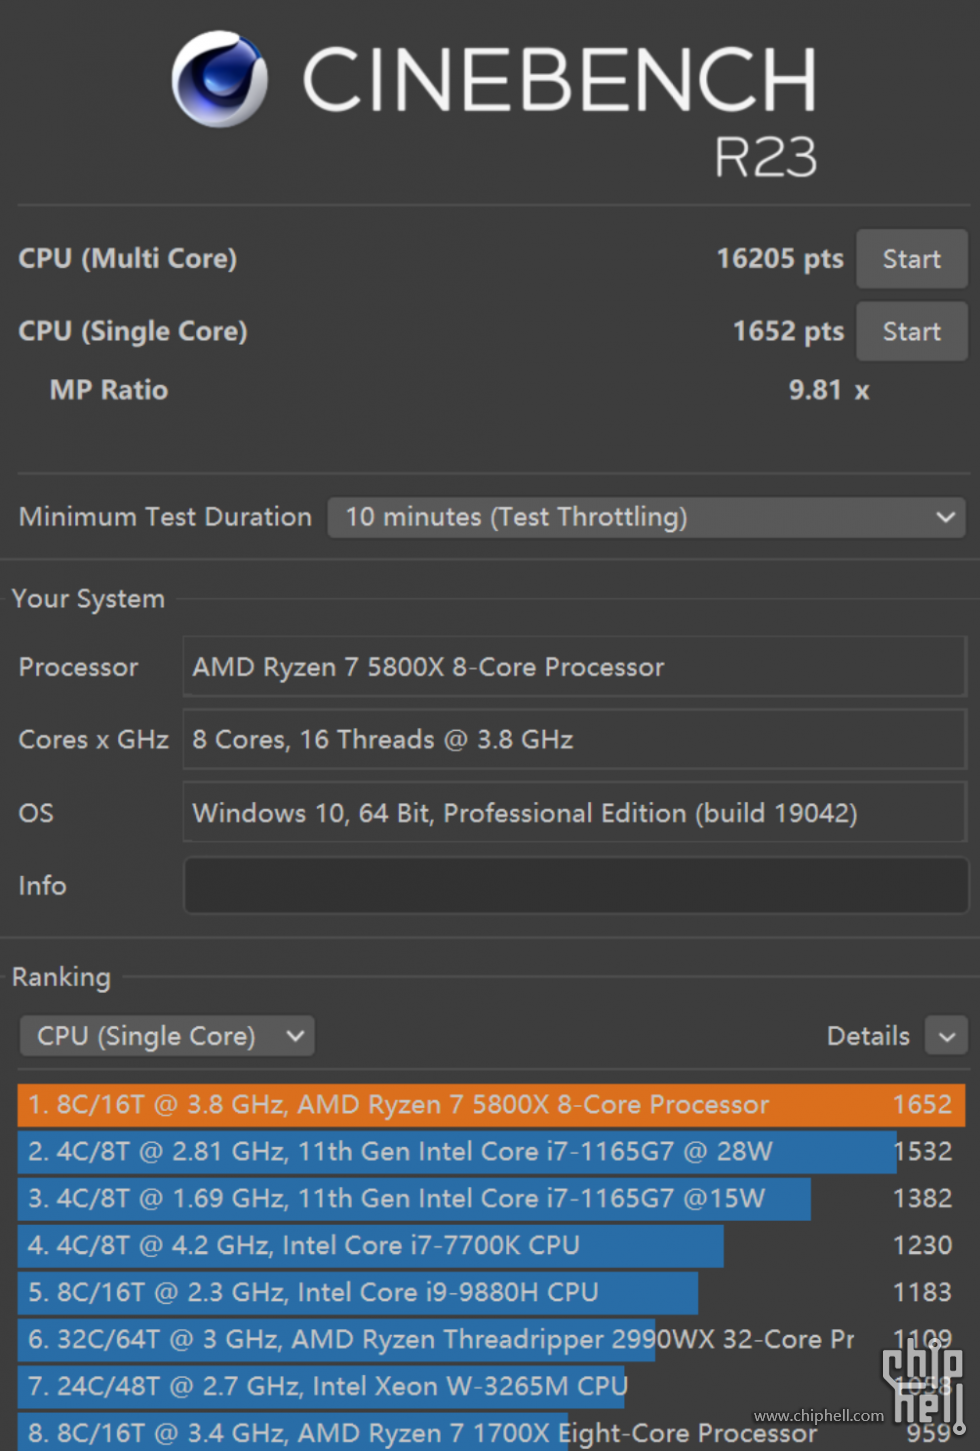Click the Cinebench logo icon
The image size is (980, 1451).
pyautogui.click(x=218, y=78)
